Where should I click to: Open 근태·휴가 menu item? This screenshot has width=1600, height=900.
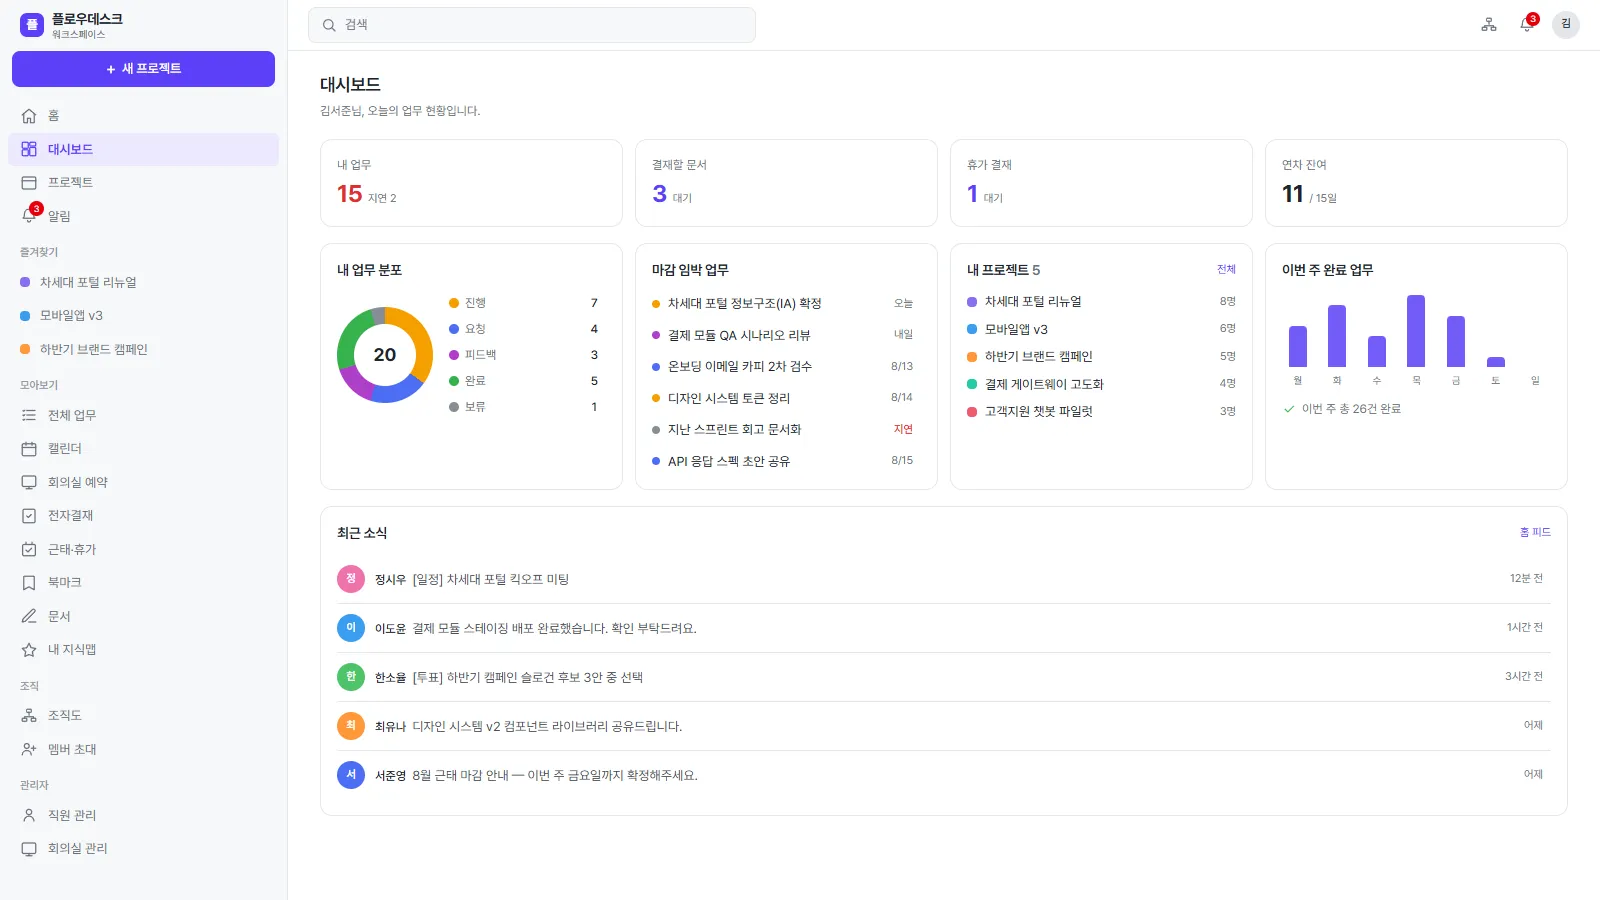click(x=143, y=549)
